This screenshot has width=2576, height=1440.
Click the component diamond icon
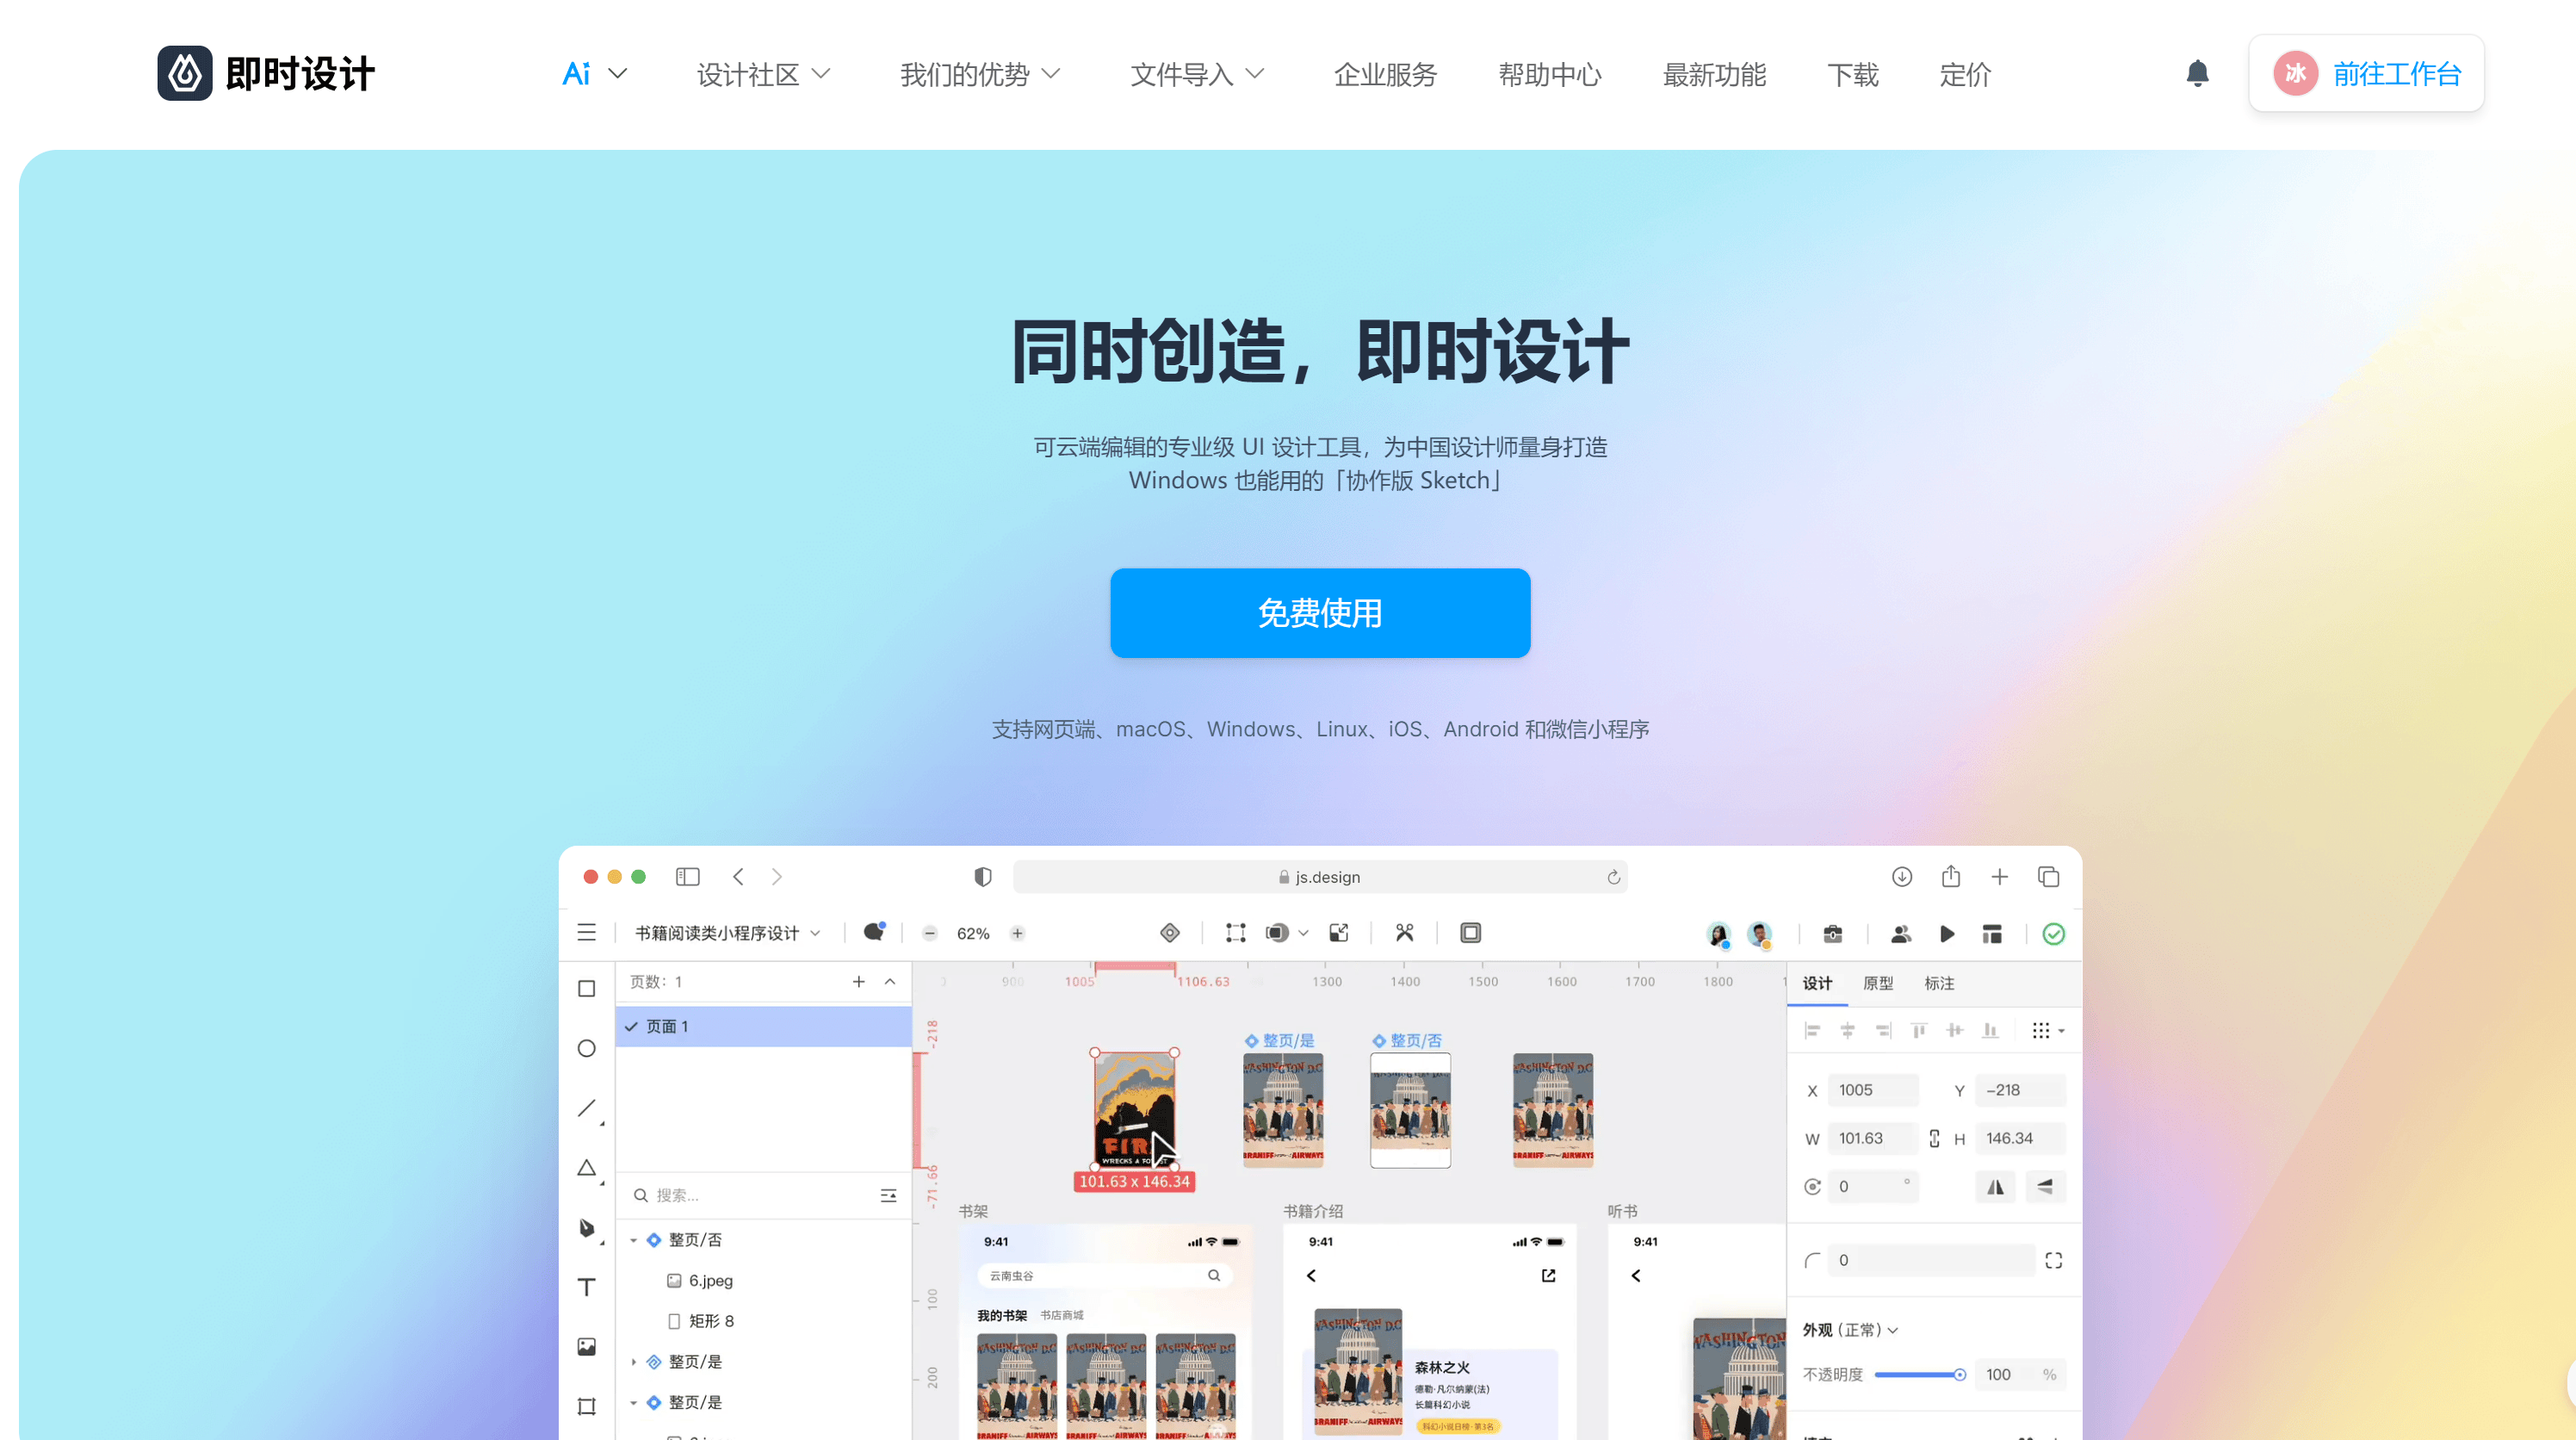(x=1170, y=933)
